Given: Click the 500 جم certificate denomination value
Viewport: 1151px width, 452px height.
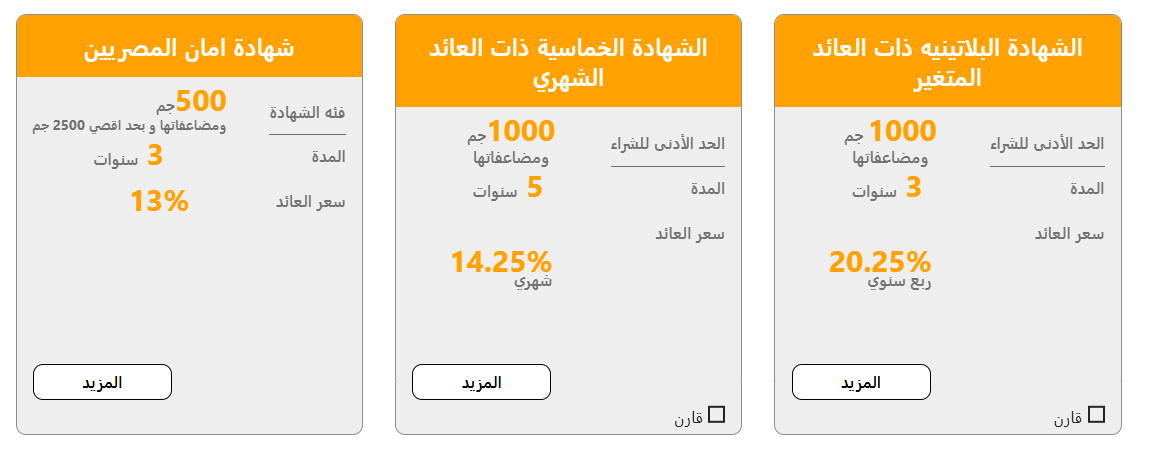Looking at the screenshot, I should 201,102.
